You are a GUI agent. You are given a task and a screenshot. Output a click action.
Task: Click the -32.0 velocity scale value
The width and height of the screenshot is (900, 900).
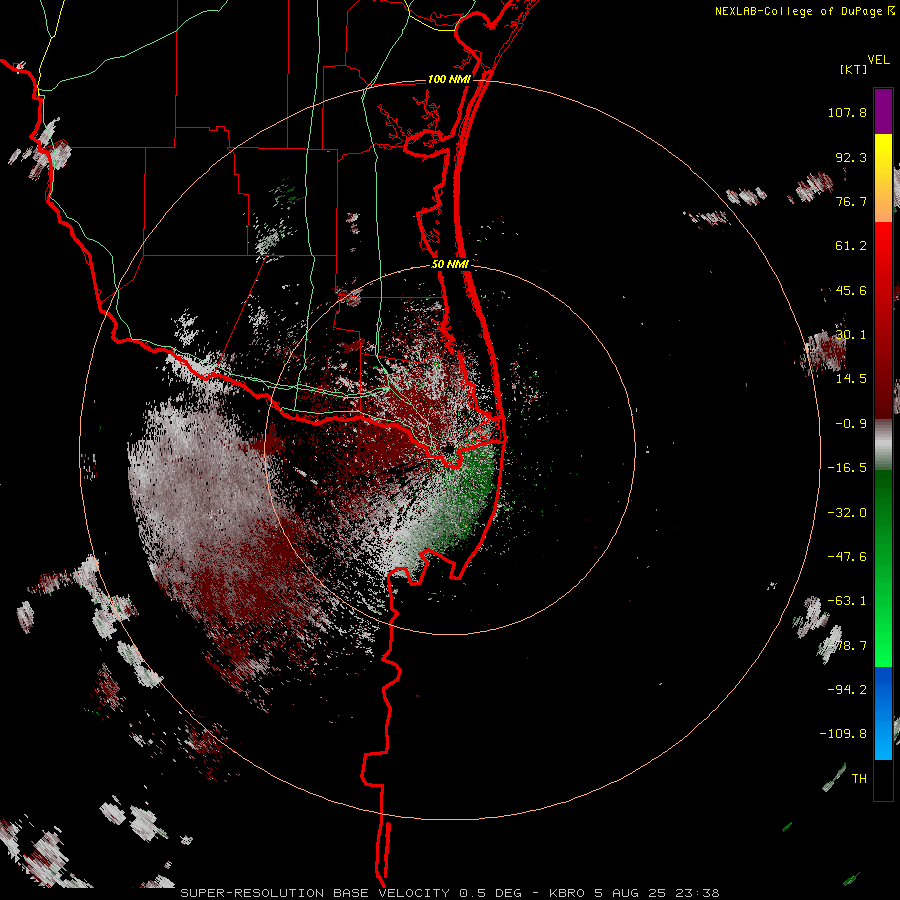pos(847,513)
